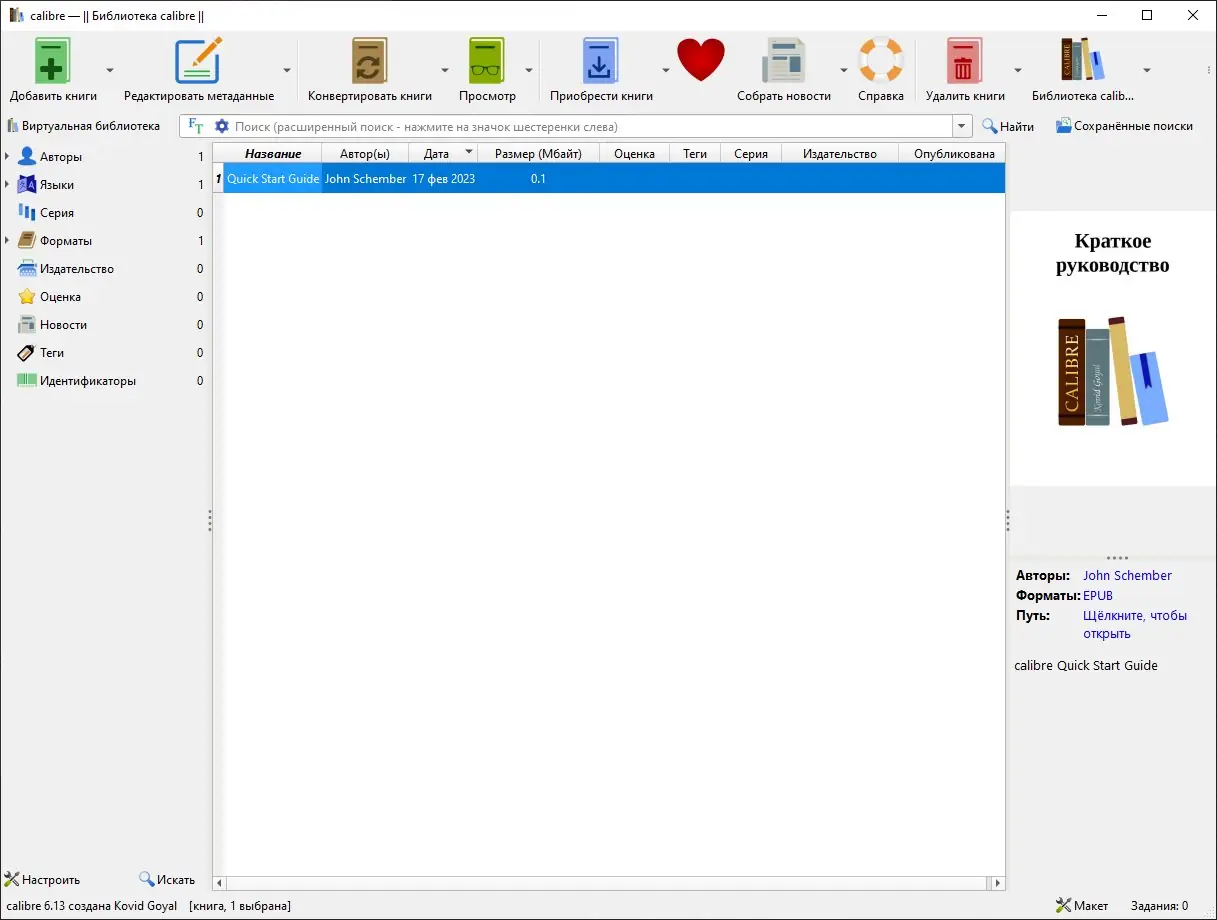This screenshot has height=920, width=1217.
Task: Open dropdown arrow next to Edit metadata
Action: 287,70
